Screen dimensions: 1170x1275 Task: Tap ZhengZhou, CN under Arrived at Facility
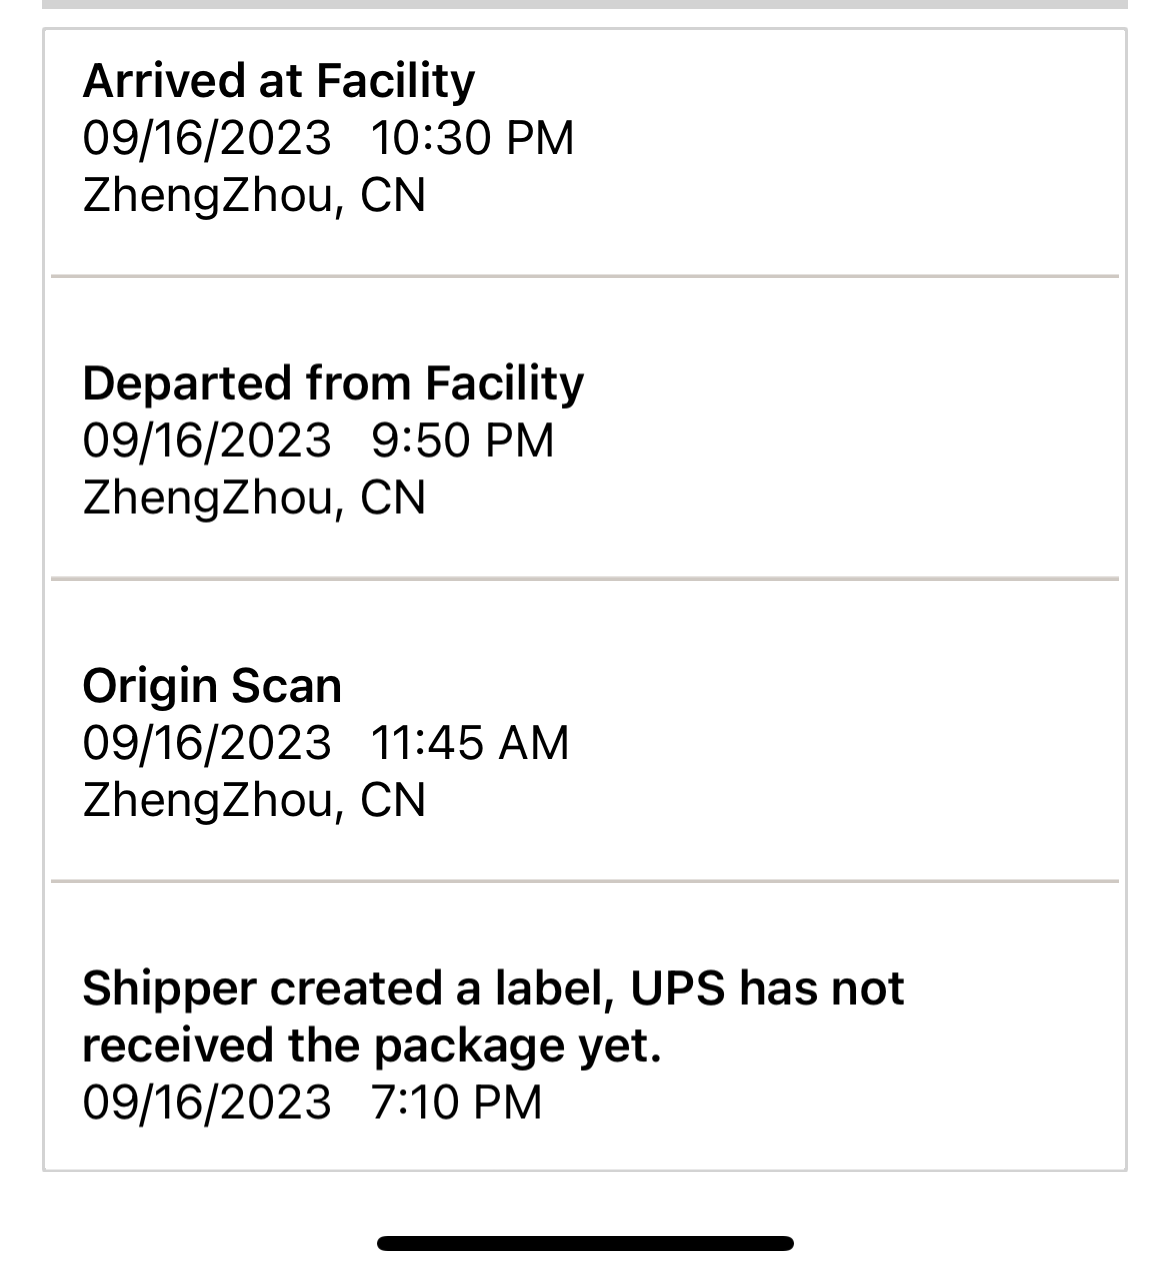point(254,195)
